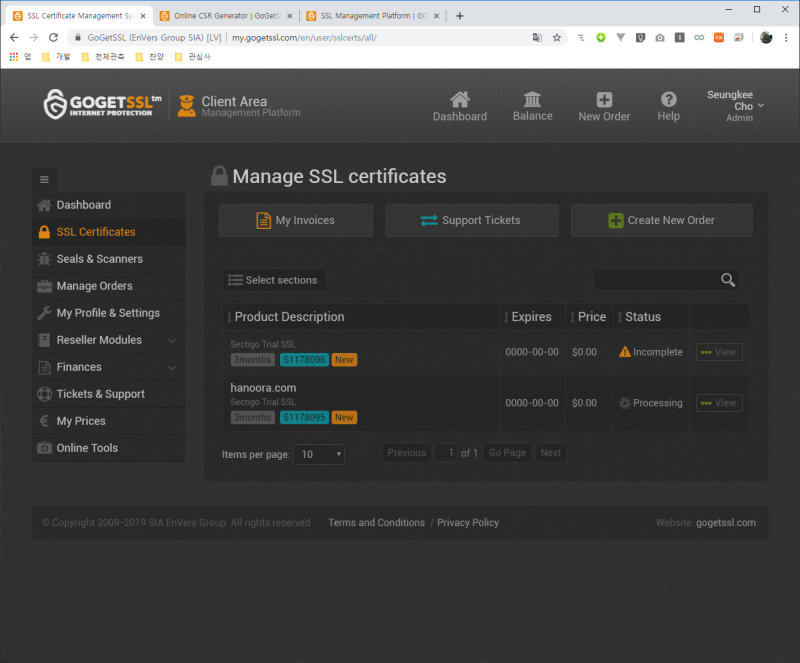Open Seals & Scanners in the sidebar

pyautogui.click(x=109, y=259)
